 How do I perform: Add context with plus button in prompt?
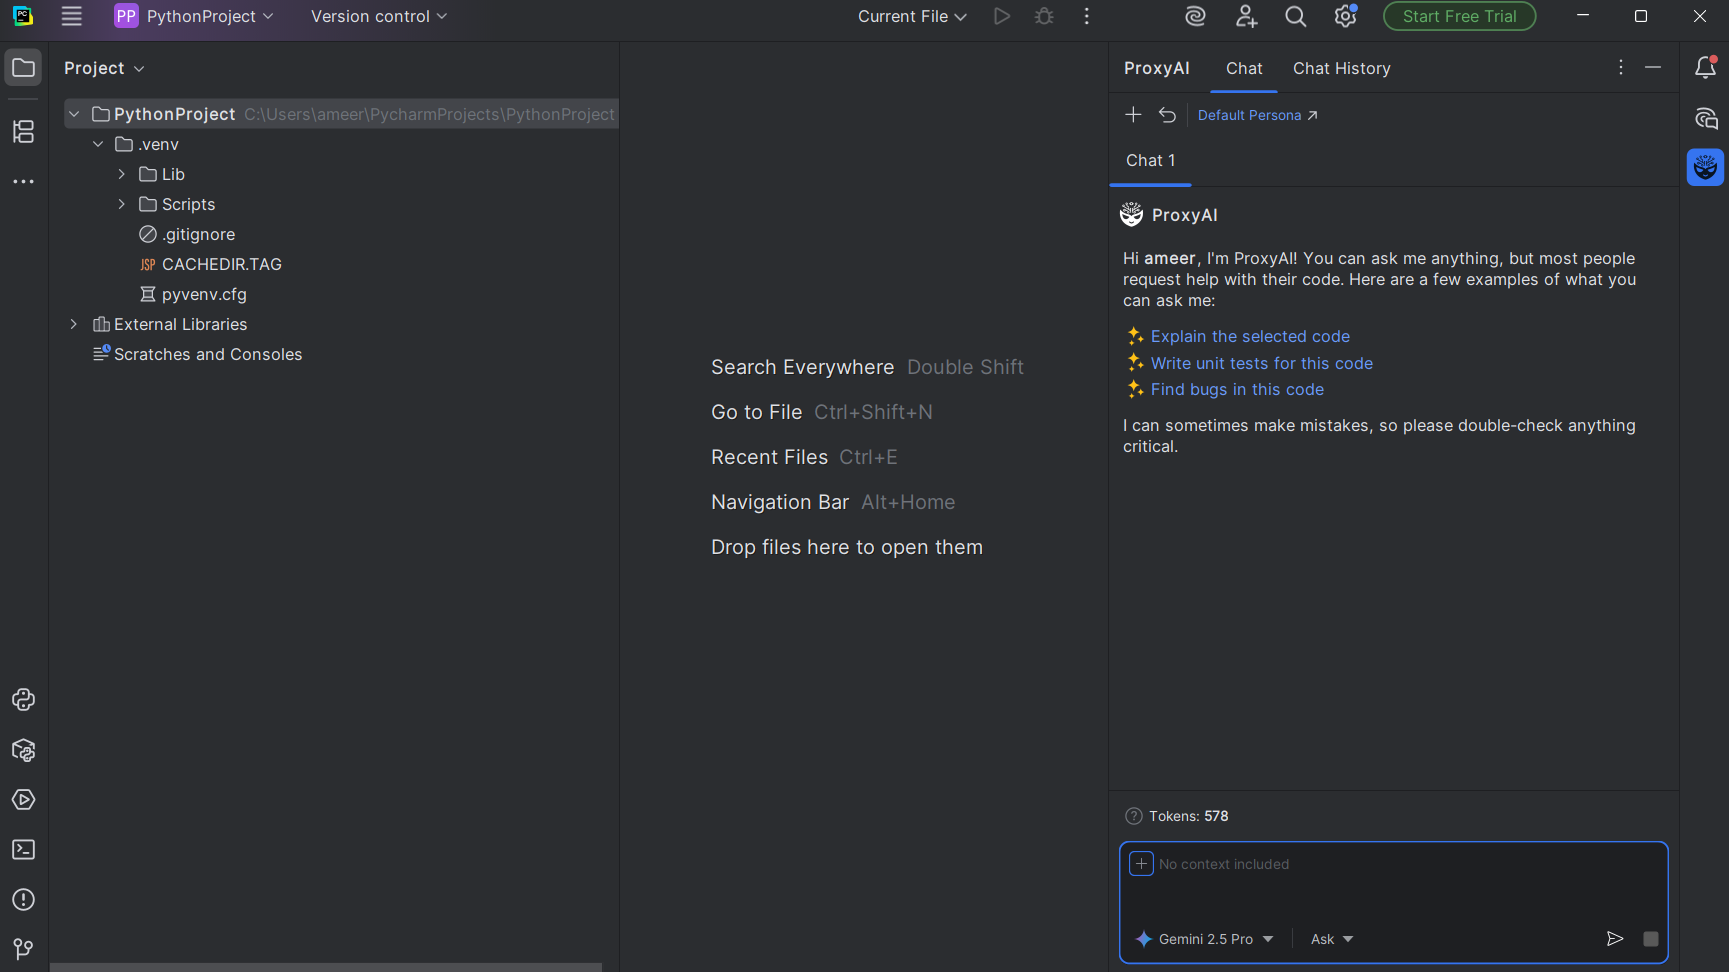tap(1141, 863)
